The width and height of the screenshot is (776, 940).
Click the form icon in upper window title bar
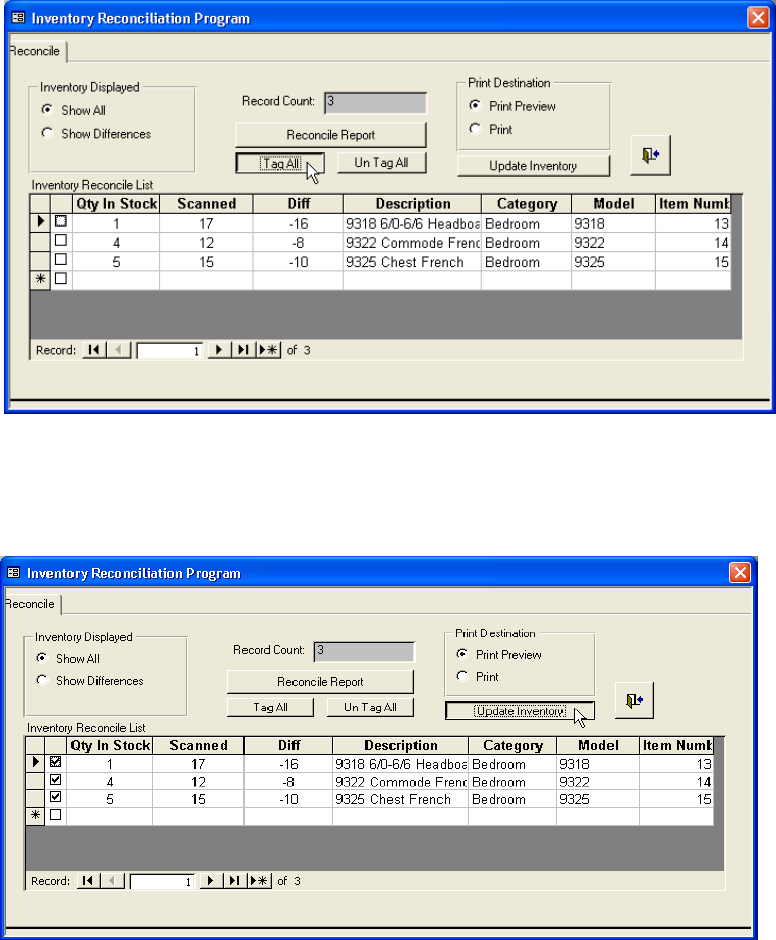click(19, 18)
